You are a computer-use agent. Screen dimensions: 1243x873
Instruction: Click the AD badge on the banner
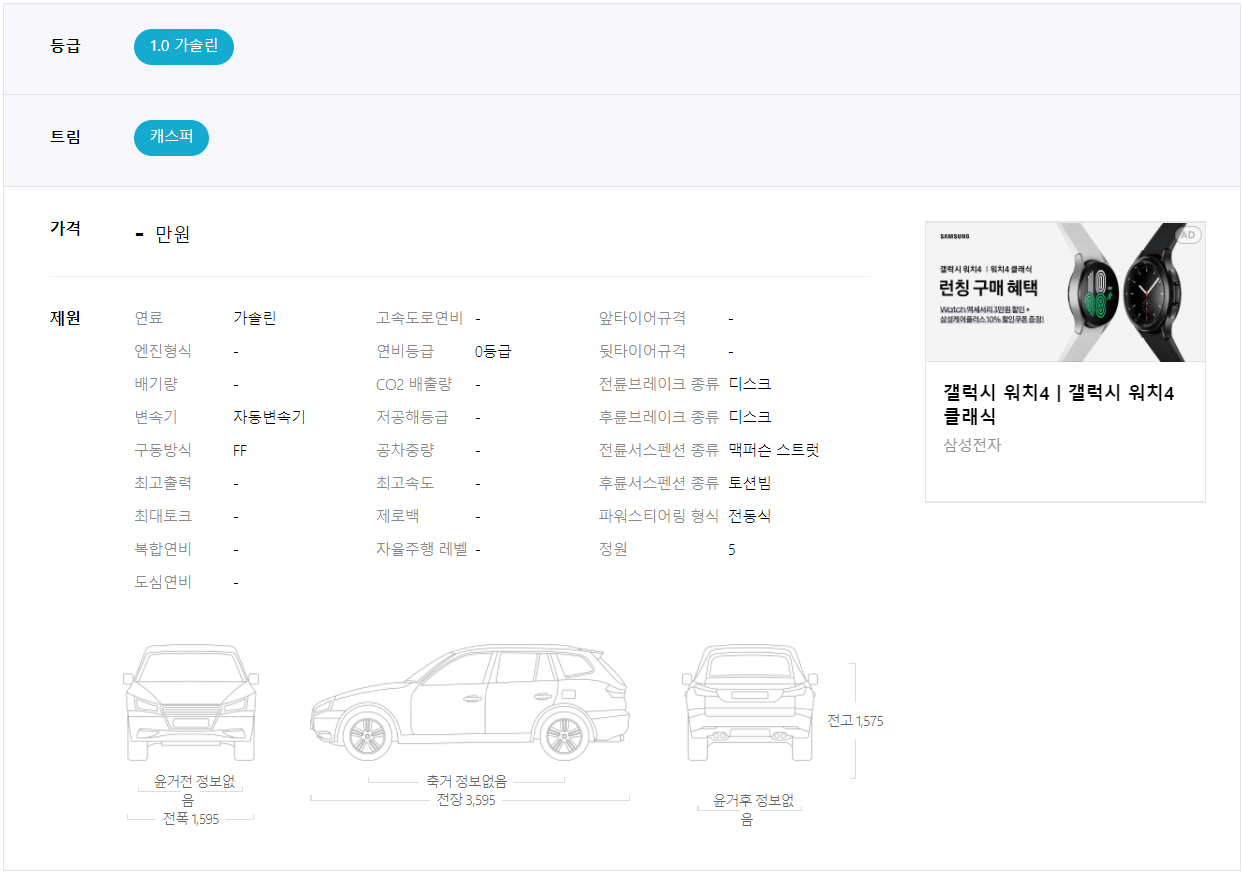point(1188,235)
